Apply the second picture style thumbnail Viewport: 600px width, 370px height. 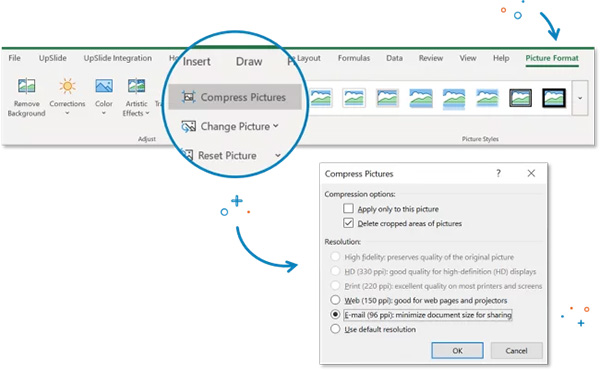pyautogui.click(x=354, y=98)
